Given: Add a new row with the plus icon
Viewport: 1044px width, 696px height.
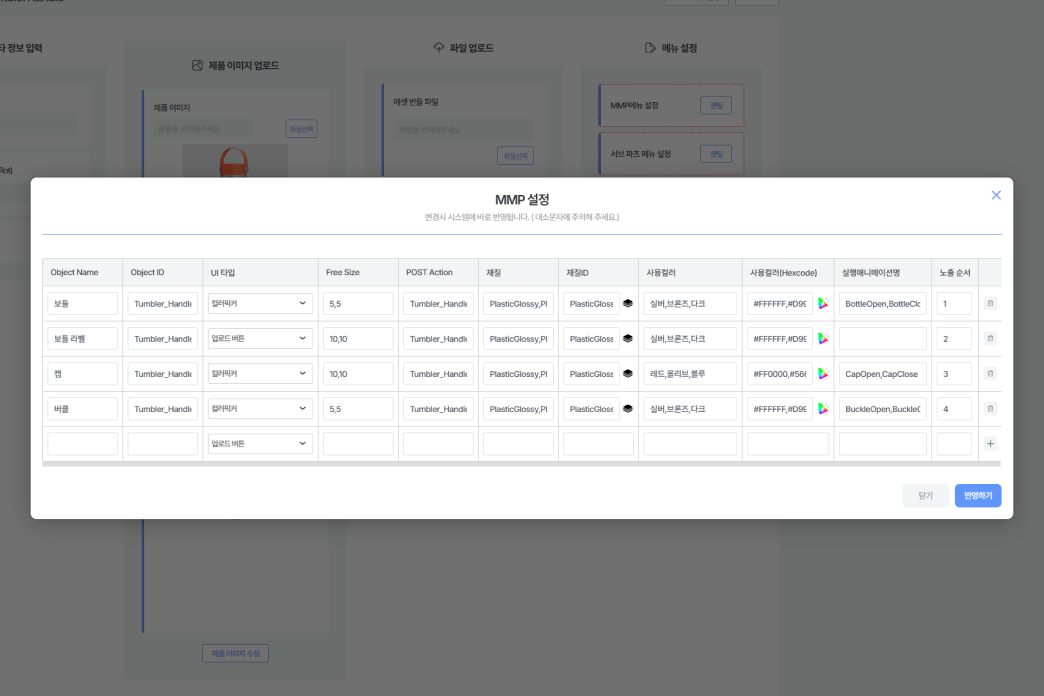Looking at the screenshot, I should coord(990,444).
